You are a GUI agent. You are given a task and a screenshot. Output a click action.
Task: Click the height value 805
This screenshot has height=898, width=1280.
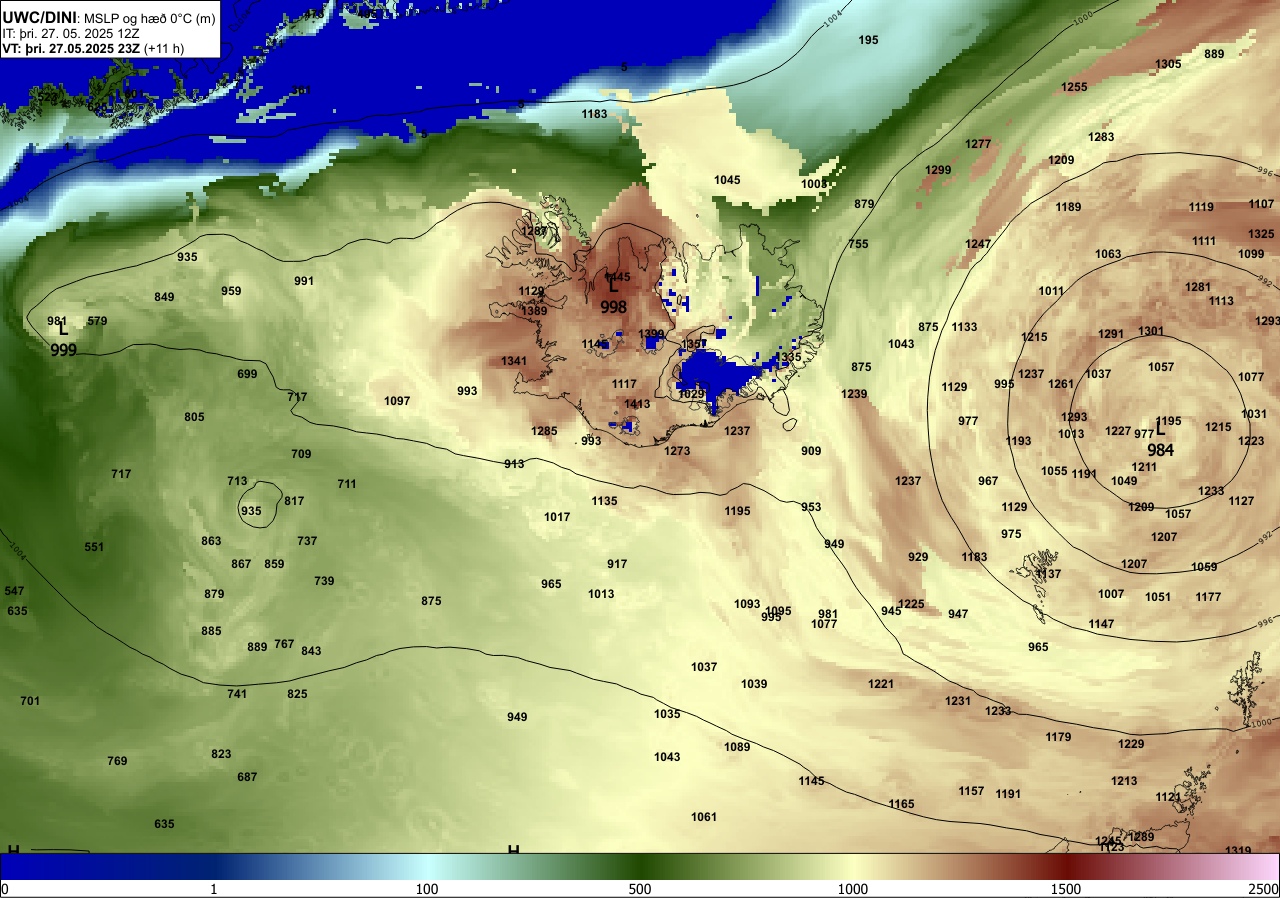point(194,417)
